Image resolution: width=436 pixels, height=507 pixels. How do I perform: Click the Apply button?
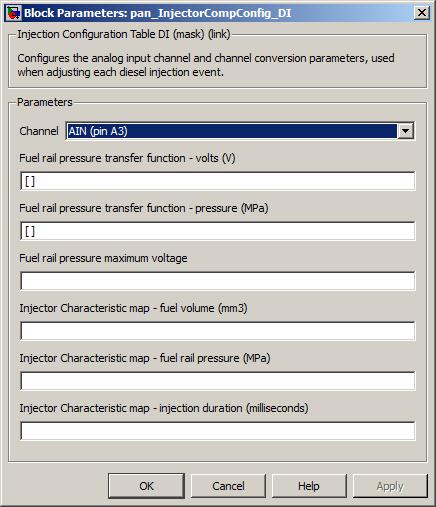pos(390,486)
